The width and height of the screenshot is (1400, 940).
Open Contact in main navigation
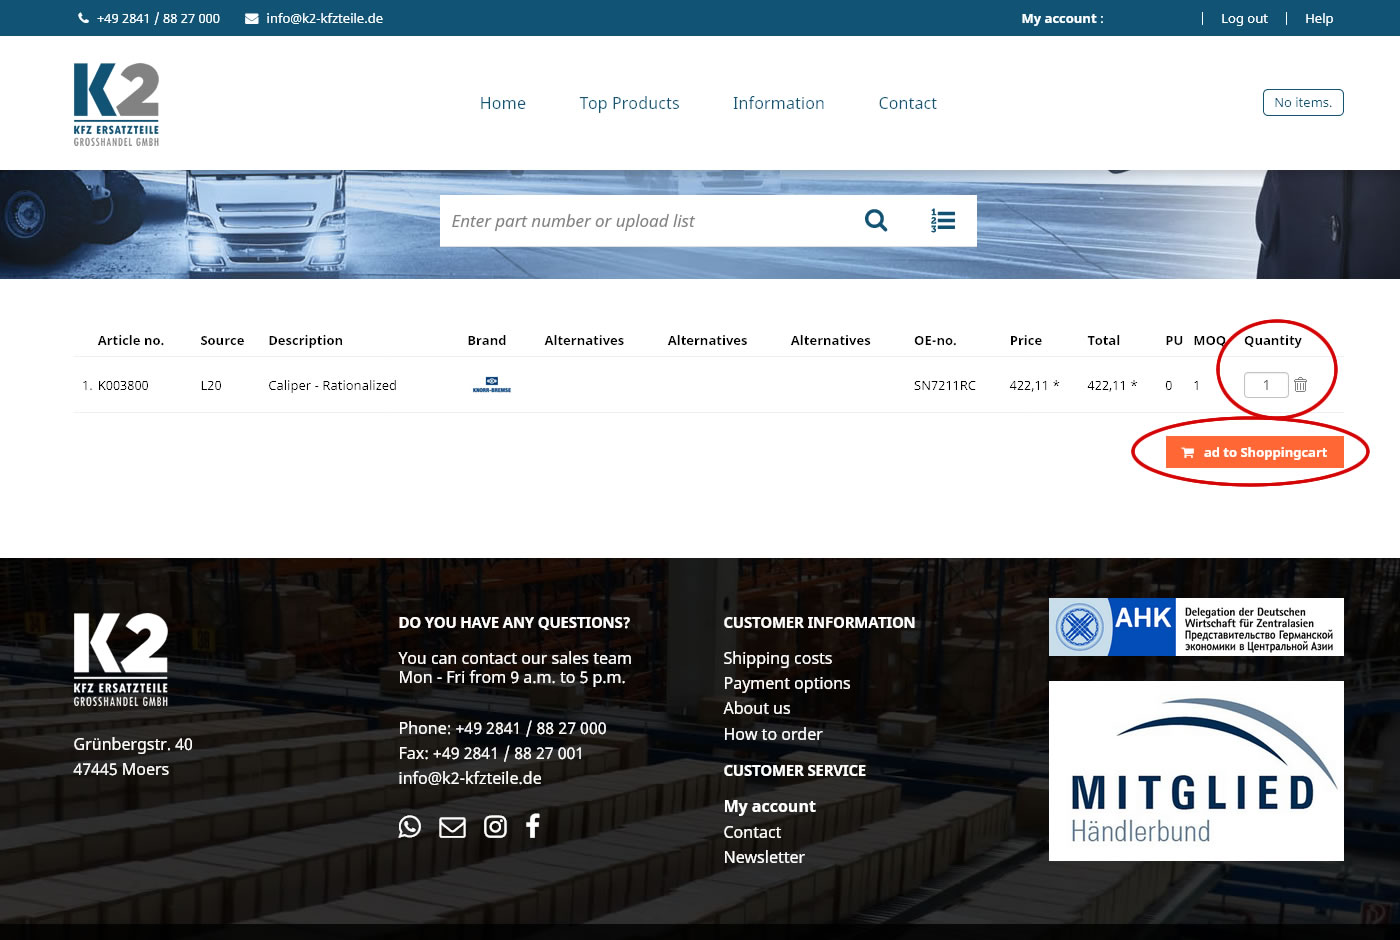[908, 103]
